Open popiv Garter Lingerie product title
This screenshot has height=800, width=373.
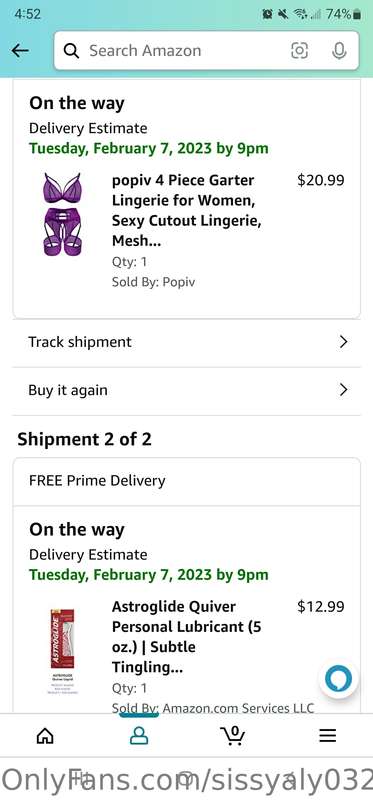(187, 210)
